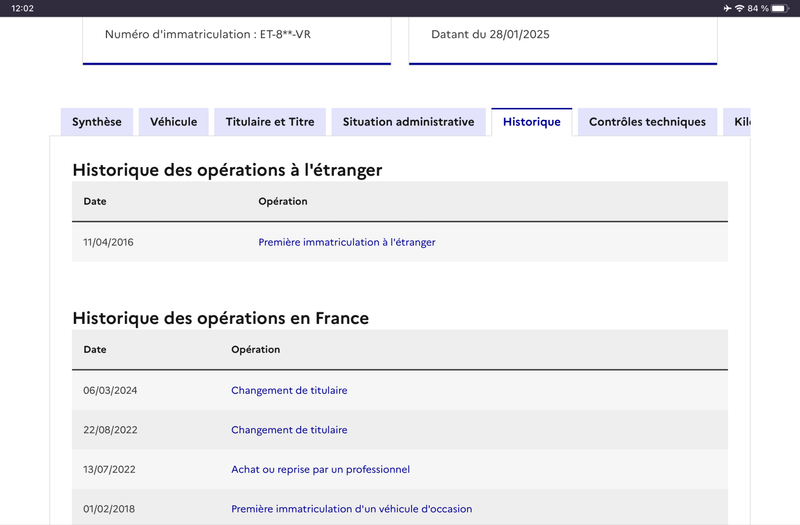Tap the airplane mode icon in status bar

tap(727, 8)
